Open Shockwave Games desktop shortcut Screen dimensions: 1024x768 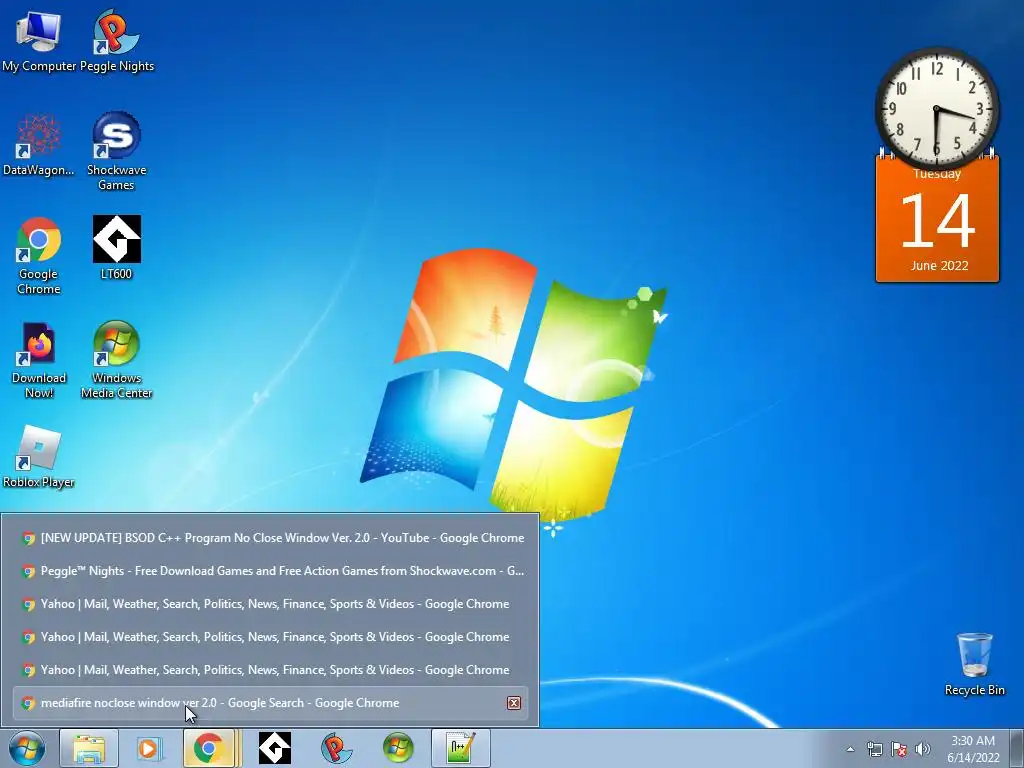(x=116, y=152)
